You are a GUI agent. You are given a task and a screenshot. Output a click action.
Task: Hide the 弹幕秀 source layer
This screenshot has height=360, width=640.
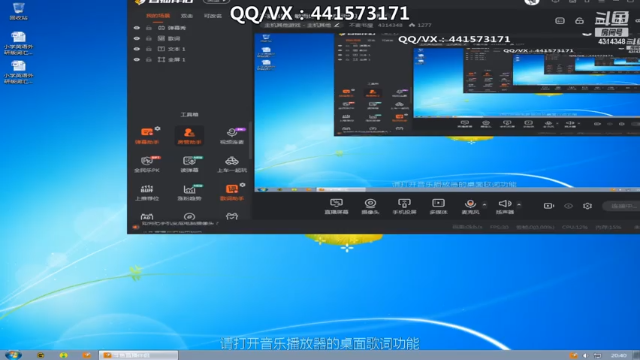[137, 28]
